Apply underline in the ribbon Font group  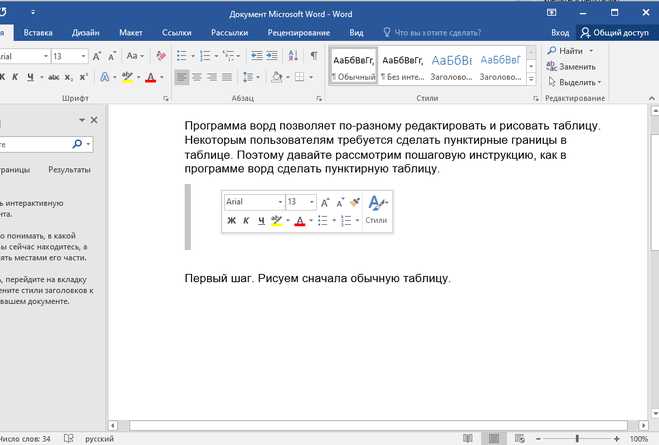click(30, 77)
